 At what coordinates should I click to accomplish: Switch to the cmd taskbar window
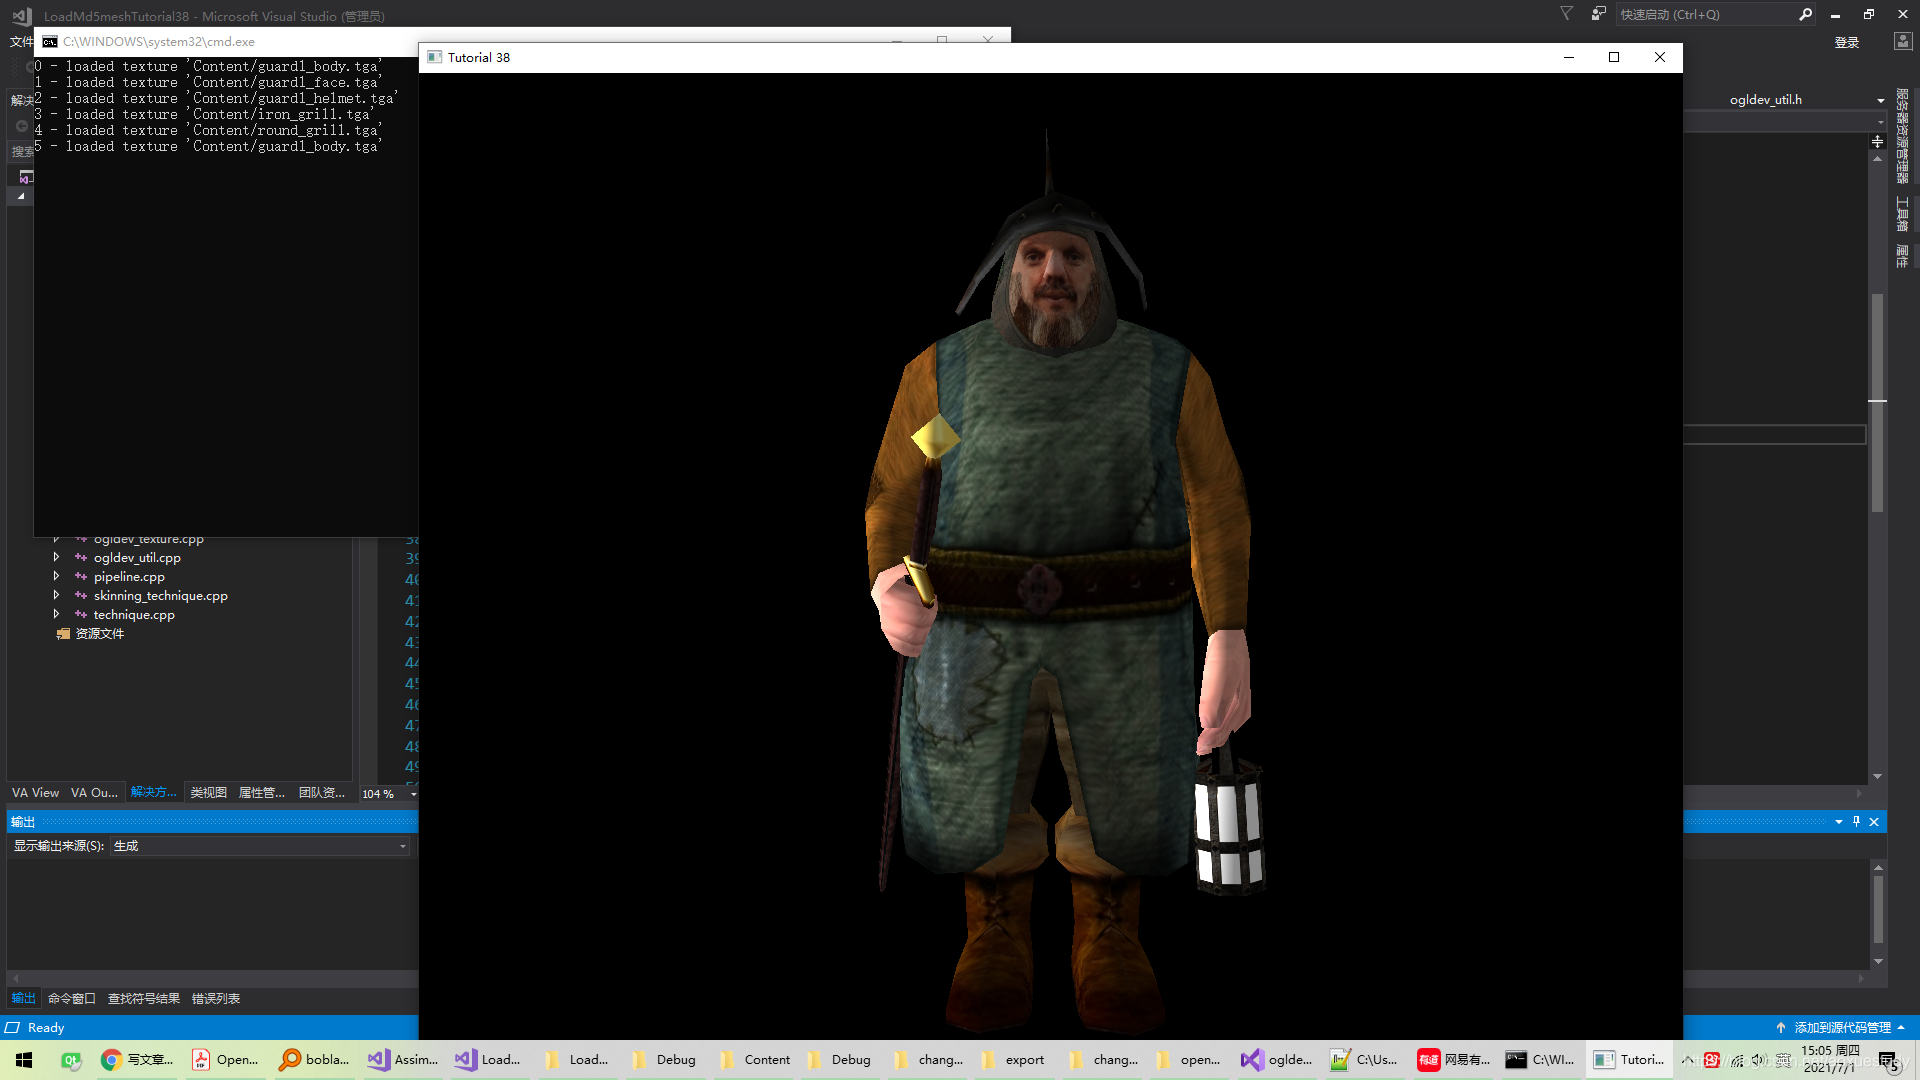[1540, 1060]
